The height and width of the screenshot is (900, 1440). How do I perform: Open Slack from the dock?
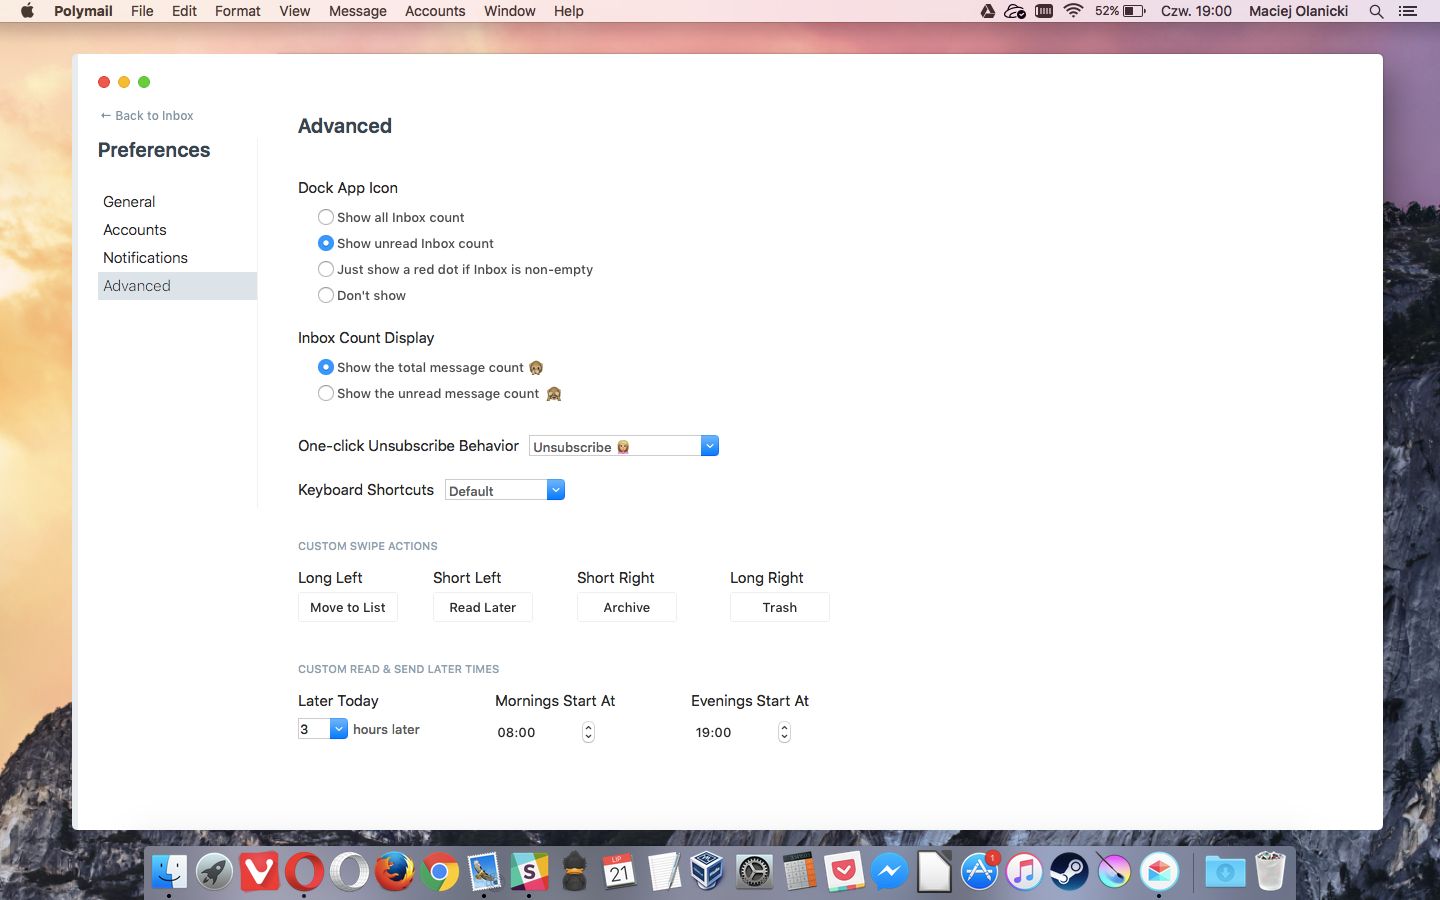tap(529, 872)
